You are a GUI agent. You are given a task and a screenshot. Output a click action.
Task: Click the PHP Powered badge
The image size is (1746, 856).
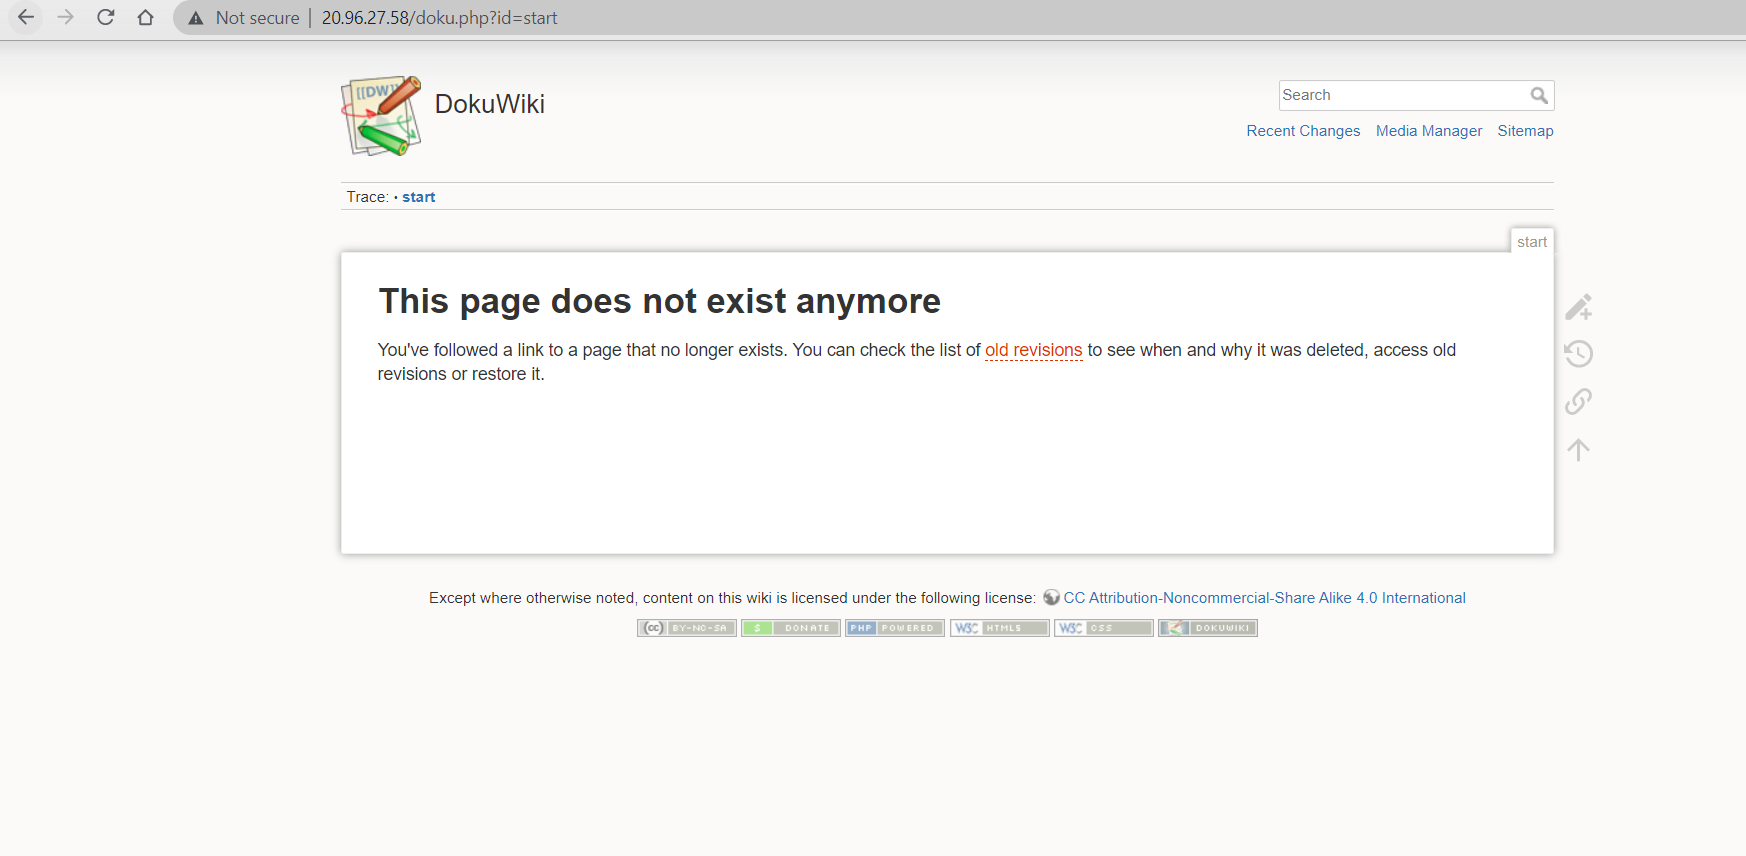pos(894,628)
